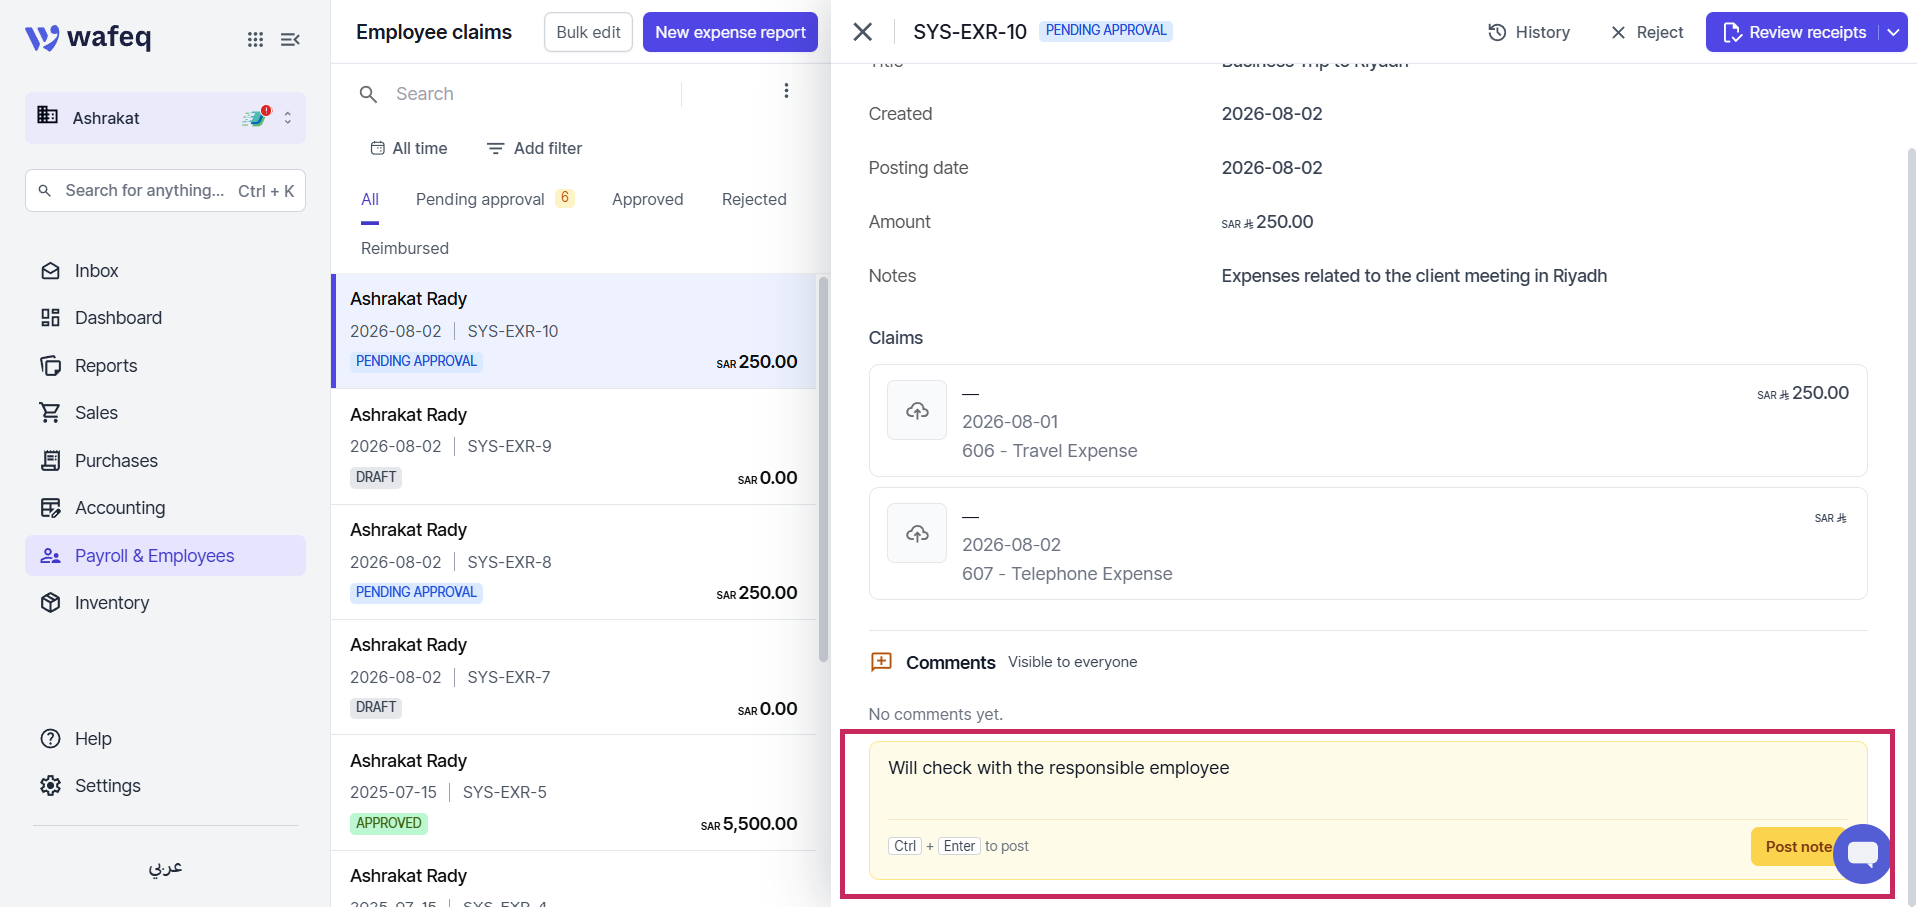Upload receipt for Travel Expense claim

(x=917, y=410)
